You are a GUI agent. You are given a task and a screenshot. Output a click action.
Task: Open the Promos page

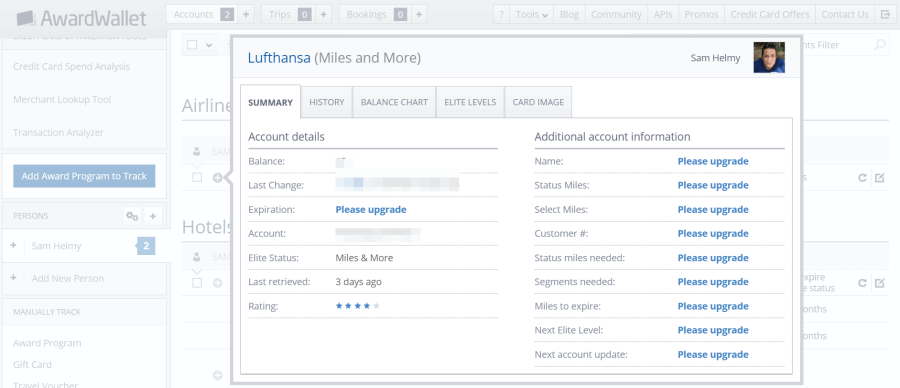701,14
